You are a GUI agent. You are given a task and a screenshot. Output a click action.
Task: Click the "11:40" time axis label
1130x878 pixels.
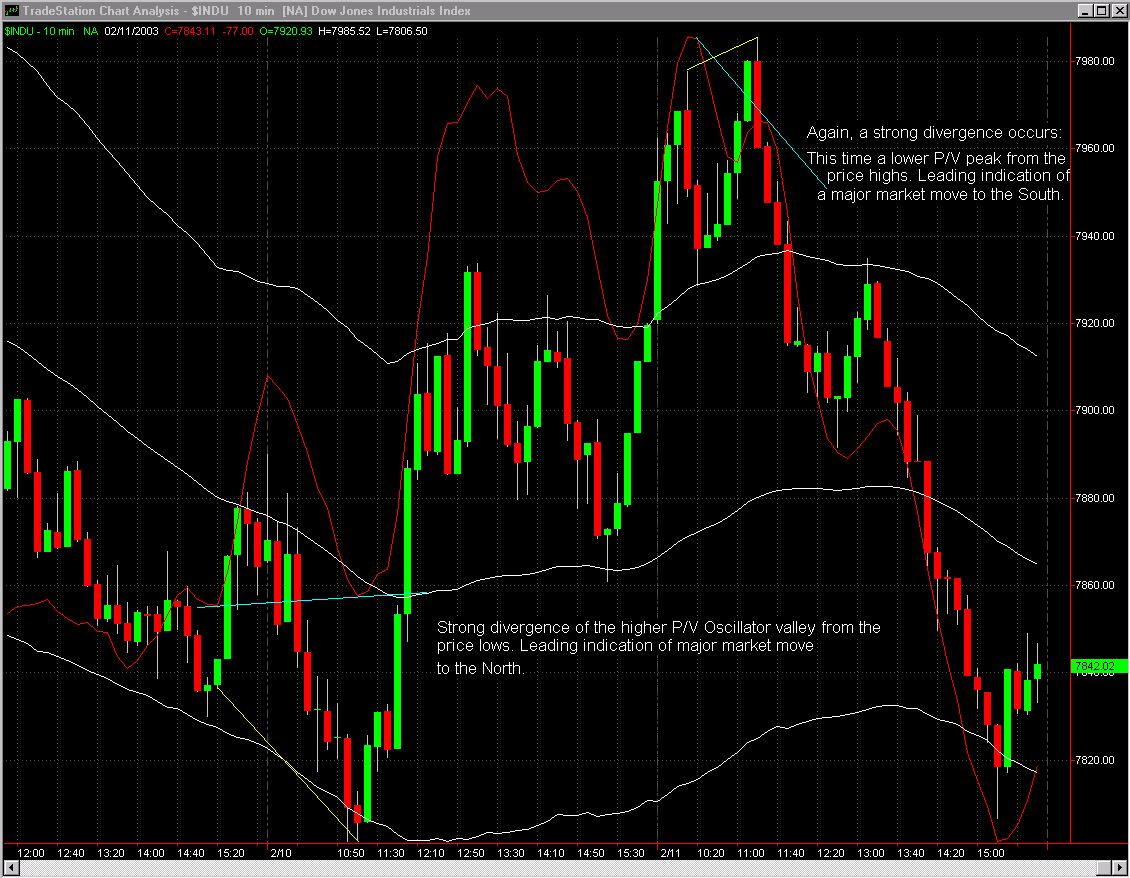[791, 853]
